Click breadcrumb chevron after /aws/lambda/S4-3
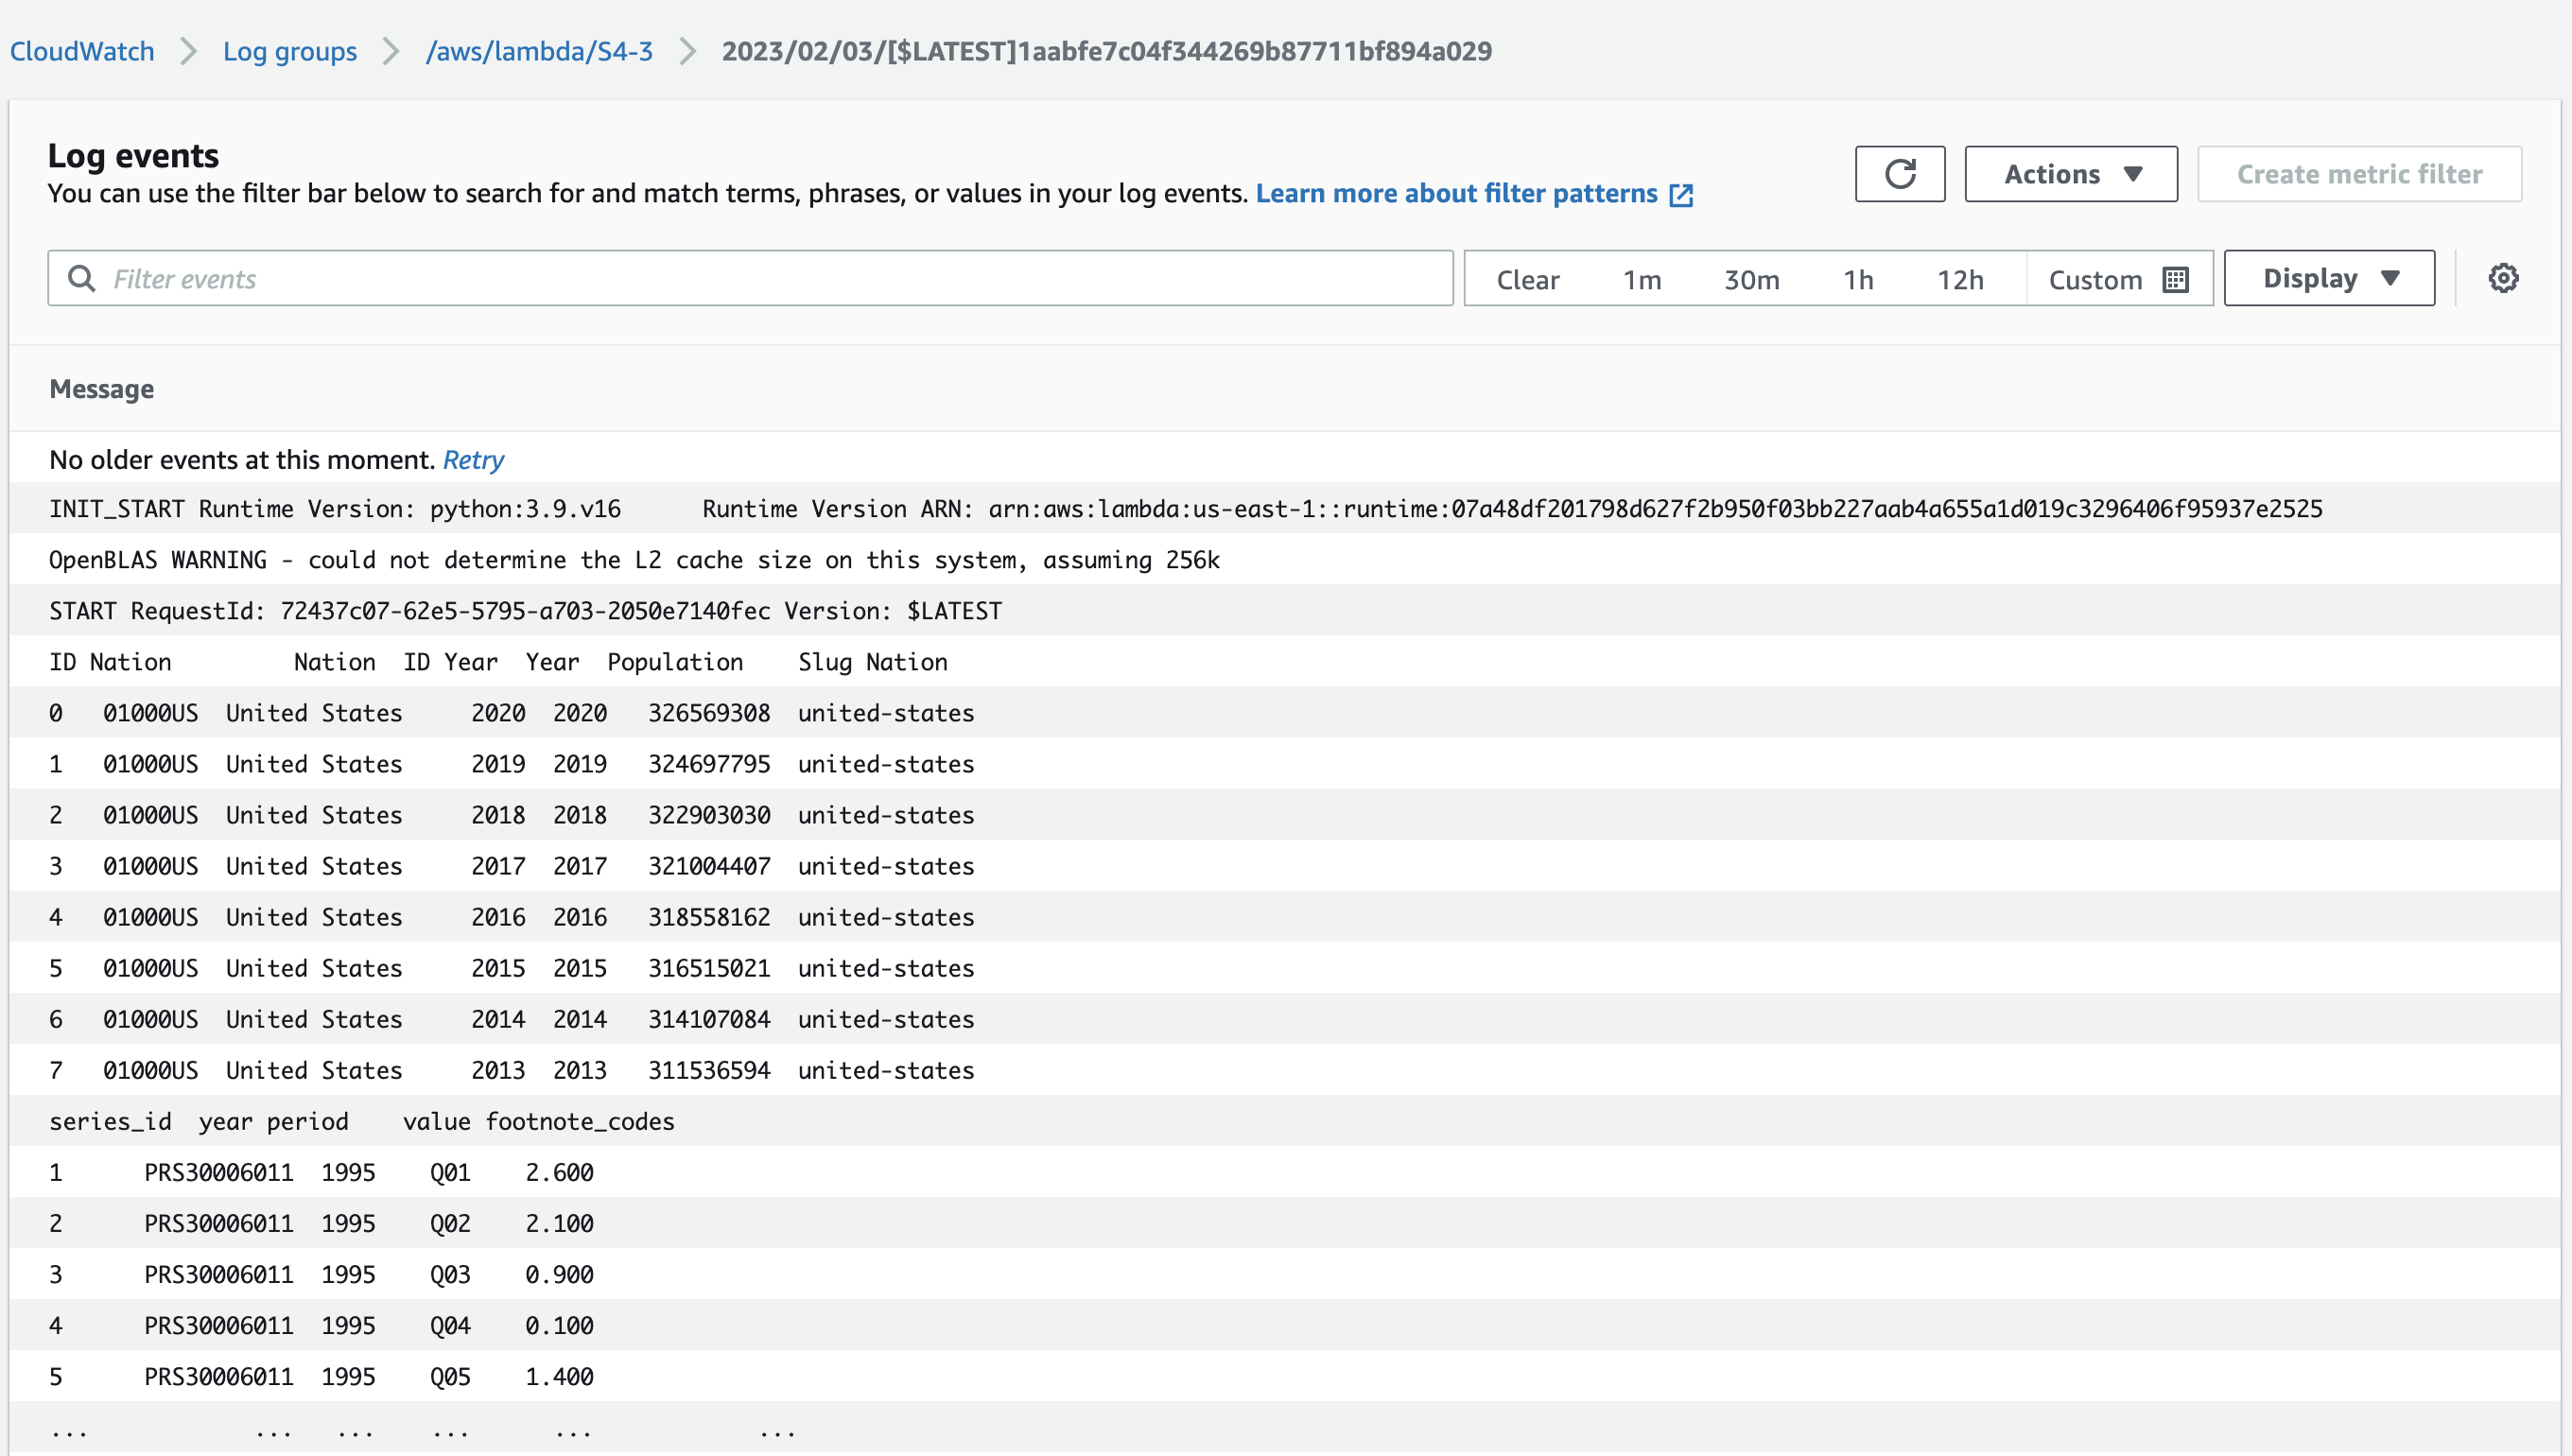Viewport: 2572px width, 1456px height. click(687, 51)
